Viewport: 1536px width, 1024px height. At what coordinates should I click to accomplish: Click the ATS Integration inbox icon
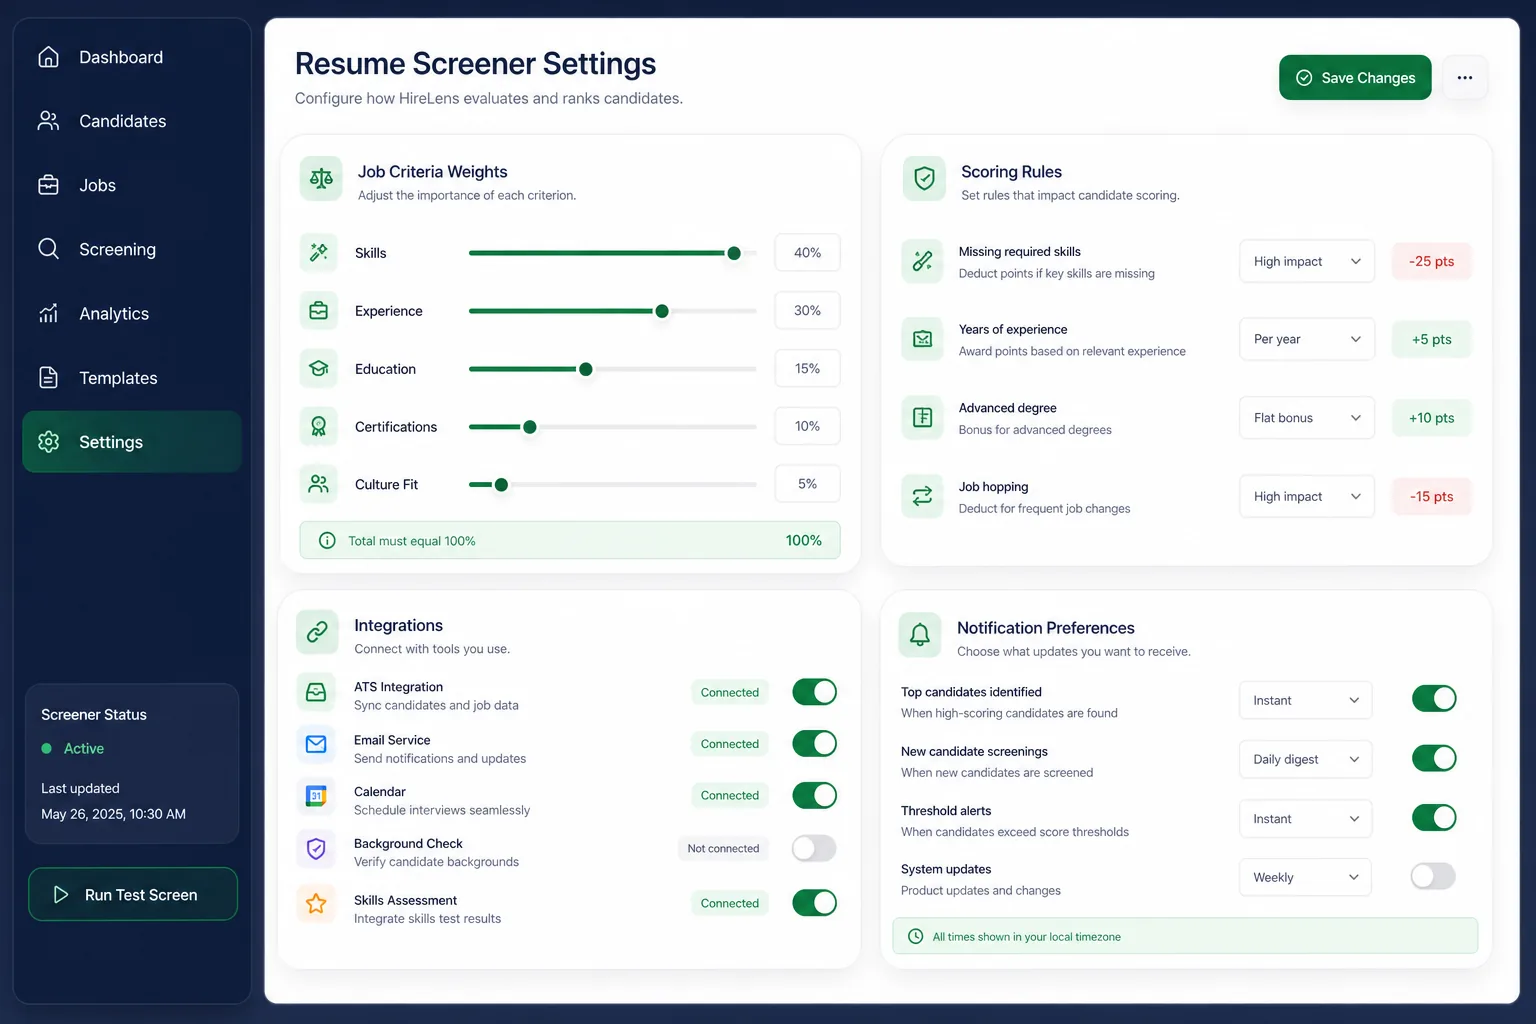(x=316, y=692)
